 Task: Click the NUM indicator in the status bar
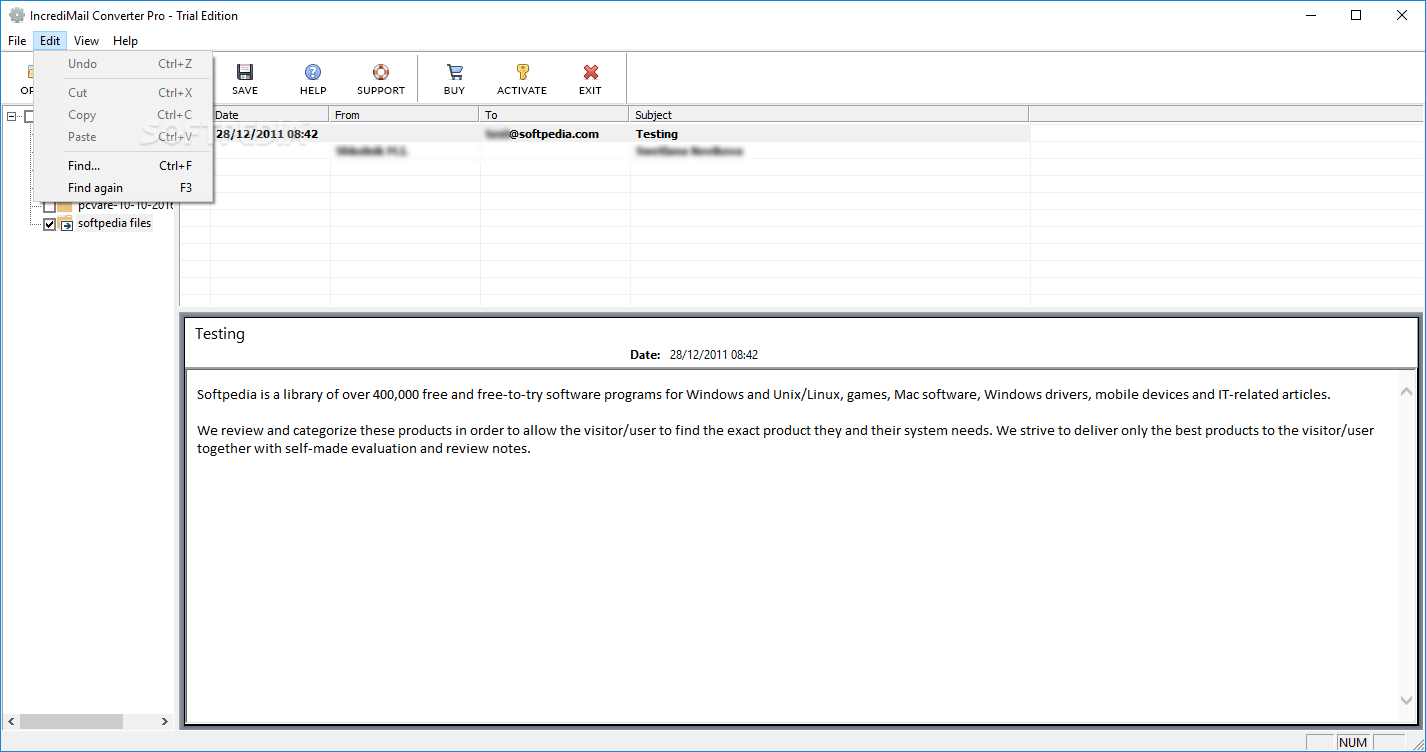pyautogui.click(x=1352, y=743)
